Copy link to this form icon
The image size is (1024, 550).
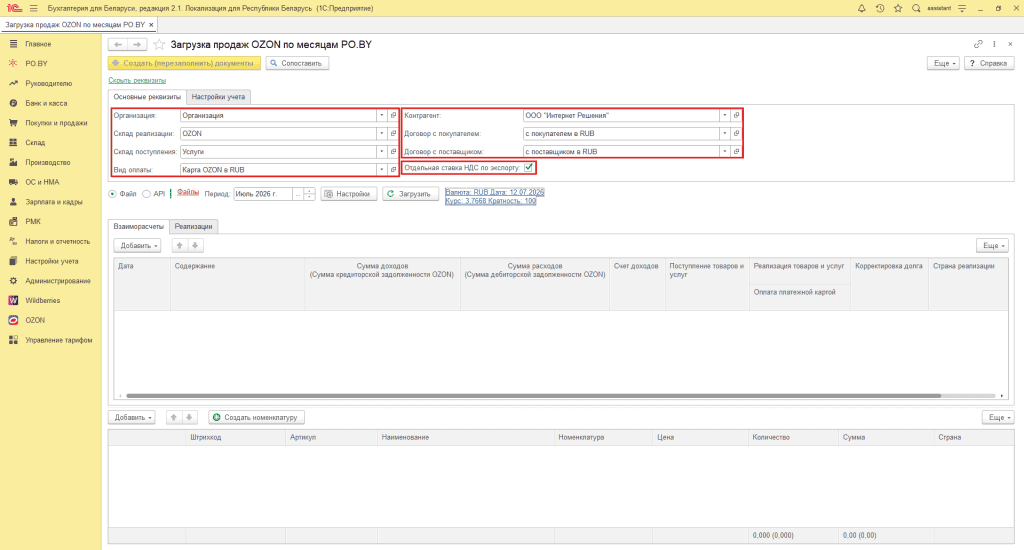(x=978, y=44)
